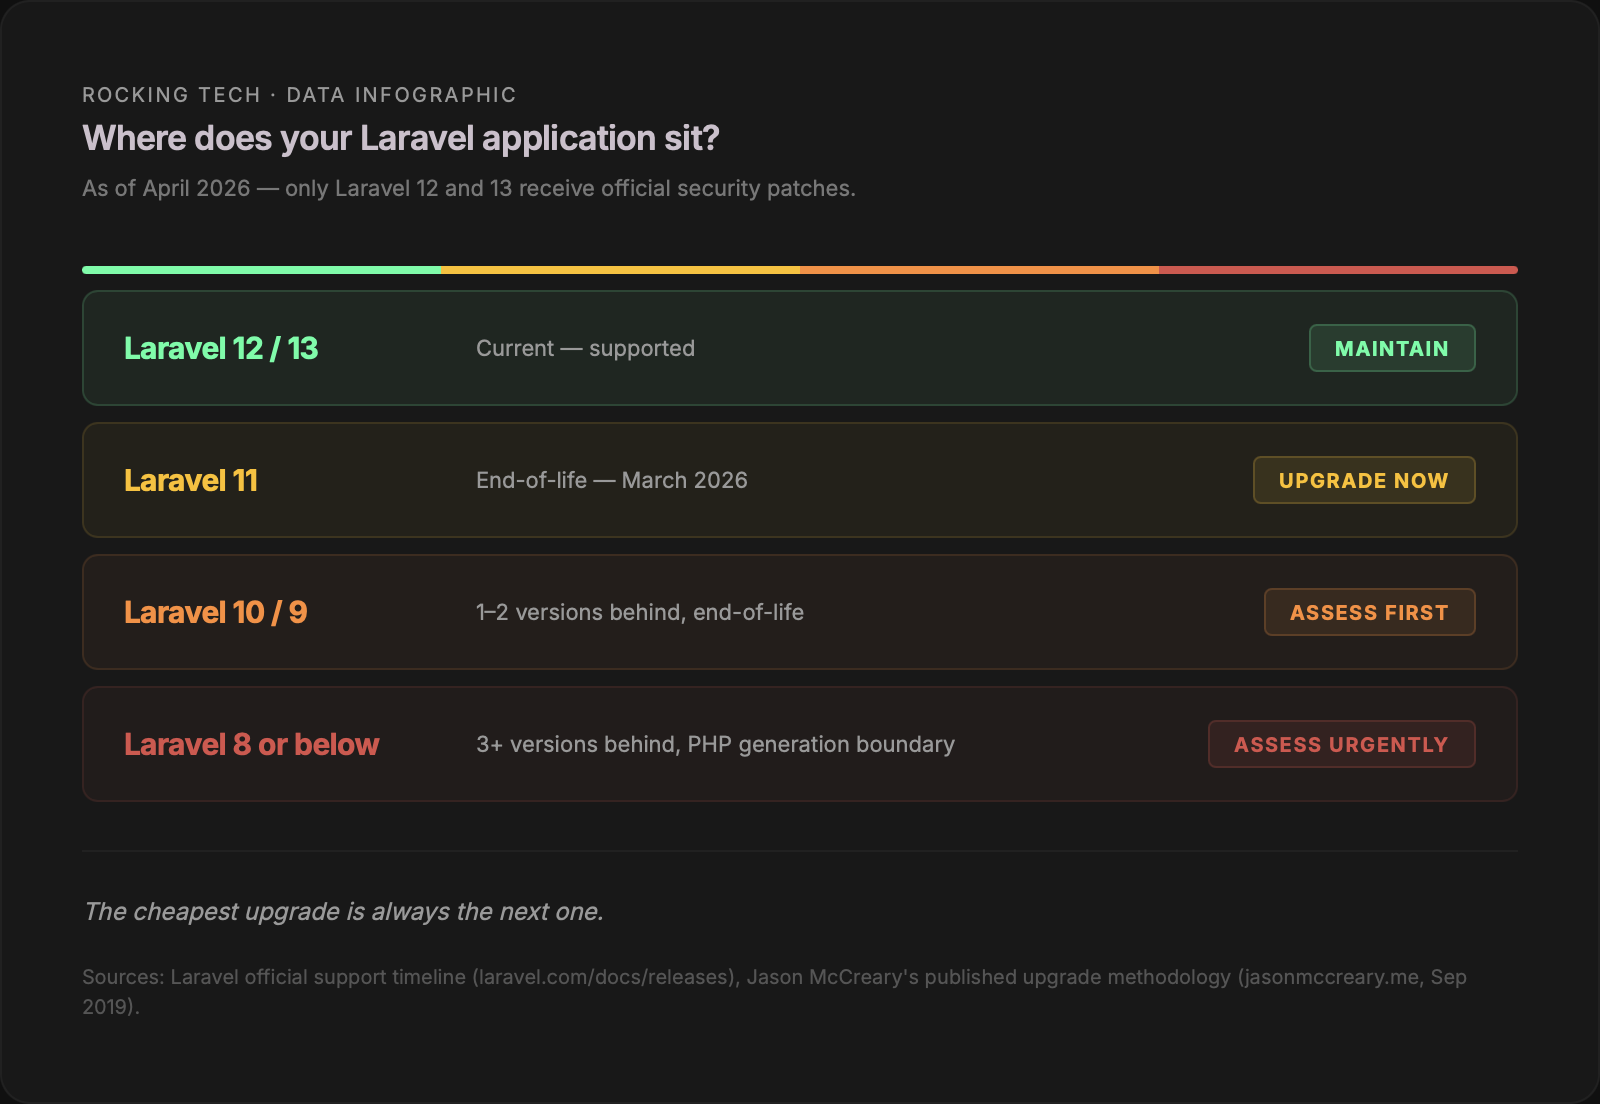Click the UPGRADE NOW button
This screenshot has width=1600, height=1104.
[1363, 480]
